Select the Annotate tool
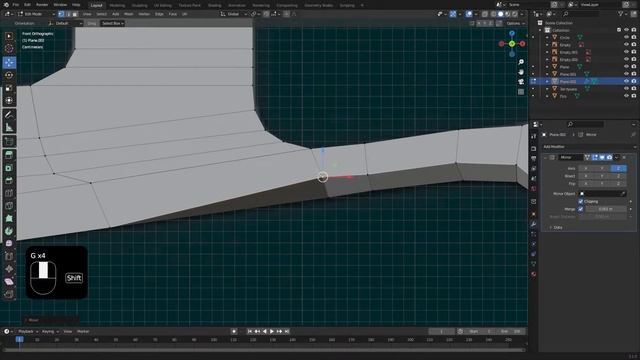This screenshot has width=640, height=360. coord(9,115)
